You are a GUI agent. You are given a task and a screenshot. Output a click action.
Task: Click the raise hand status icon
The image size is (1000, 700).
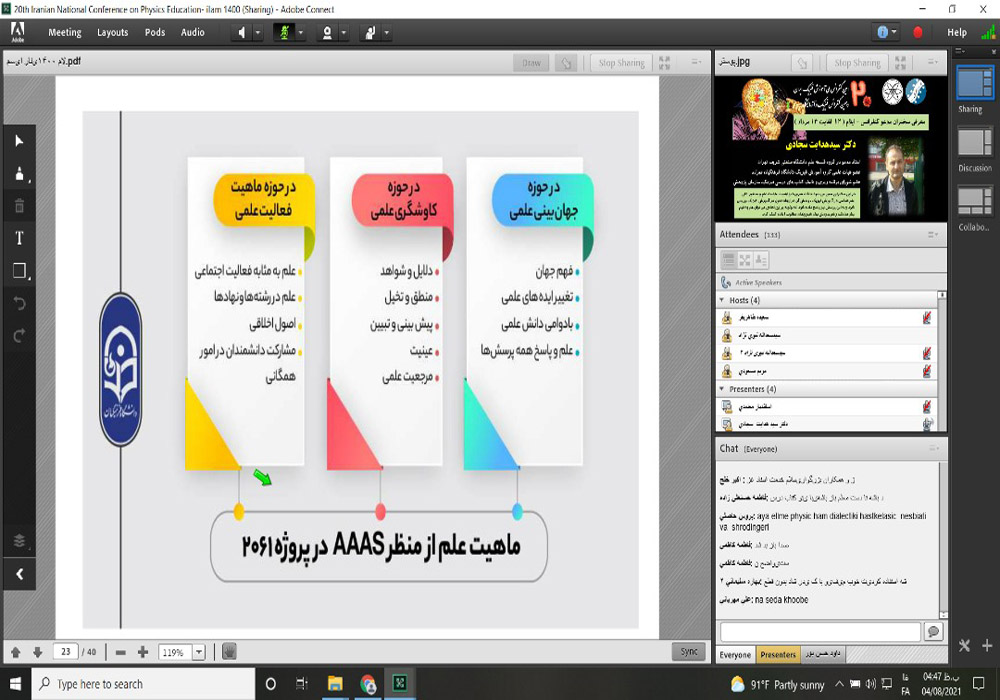click(369, 32)
